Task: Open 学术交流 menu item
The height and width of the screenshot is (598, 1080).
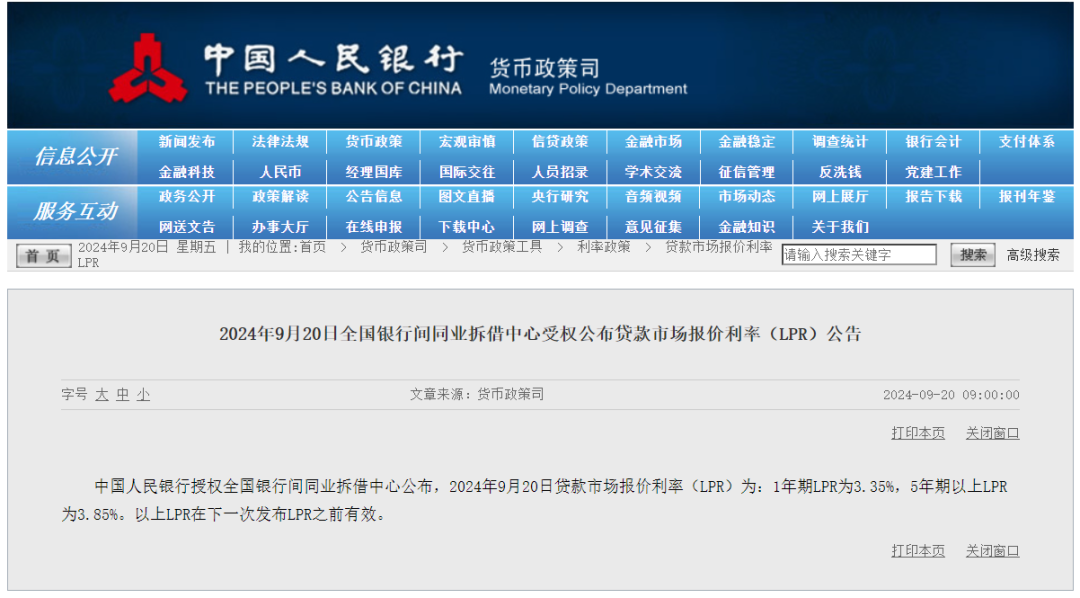Action: (653, 172)
